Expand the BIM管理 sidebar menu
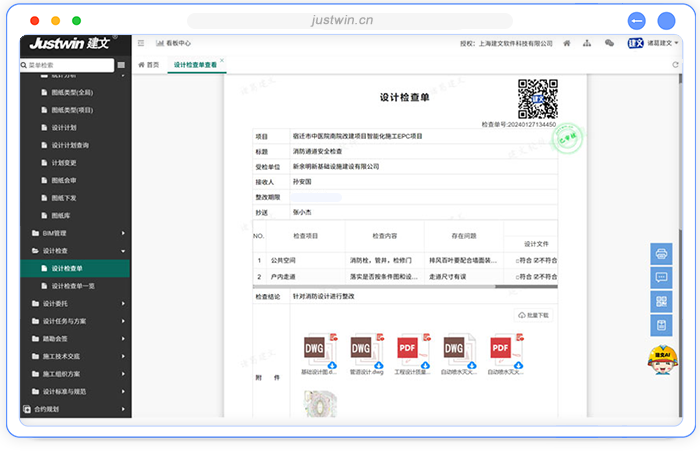Screen dimensions: 700x454 tap(75, 233)
